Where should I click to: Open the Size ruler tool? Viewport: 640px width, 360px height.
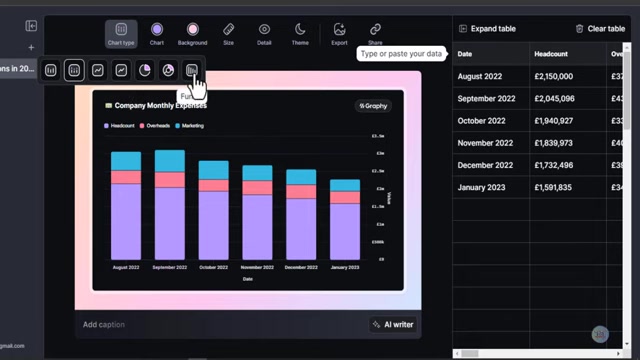tap(229, 34)
